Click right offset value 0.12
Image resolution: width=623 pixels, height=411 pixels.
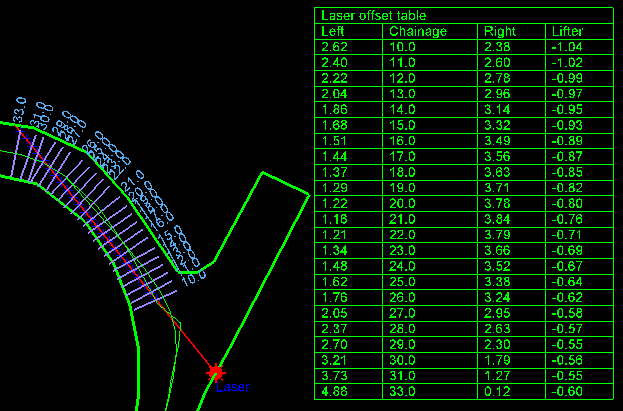pos(497,392)
